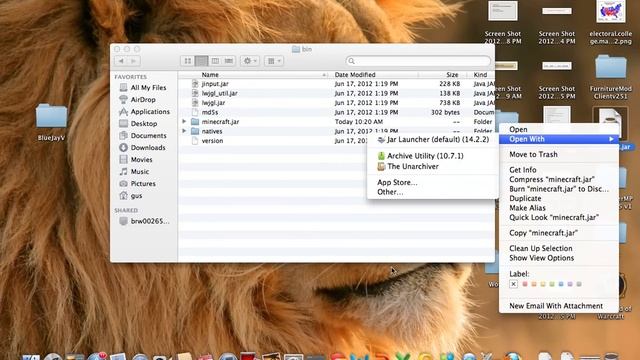640x360 pixels.
Task: Select lwjgl_util.jar file row
Action: [x=336, y=93]
